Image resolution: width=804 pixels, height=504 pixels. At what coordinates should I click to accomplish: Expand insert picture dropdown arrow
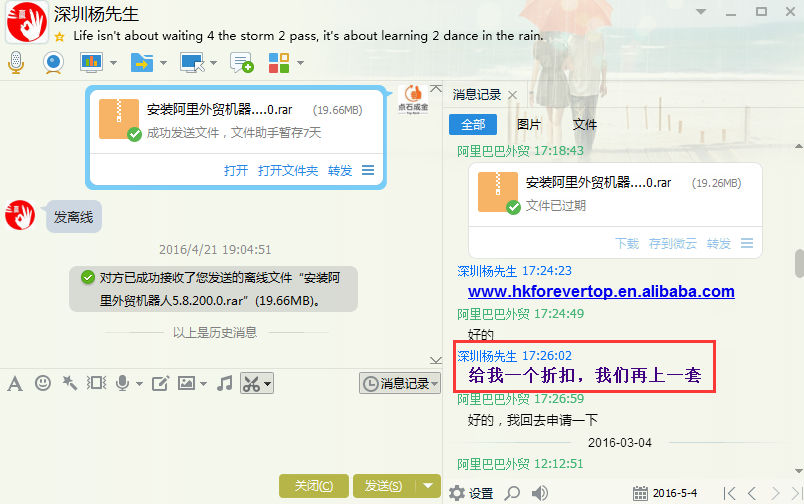point(203,384)
